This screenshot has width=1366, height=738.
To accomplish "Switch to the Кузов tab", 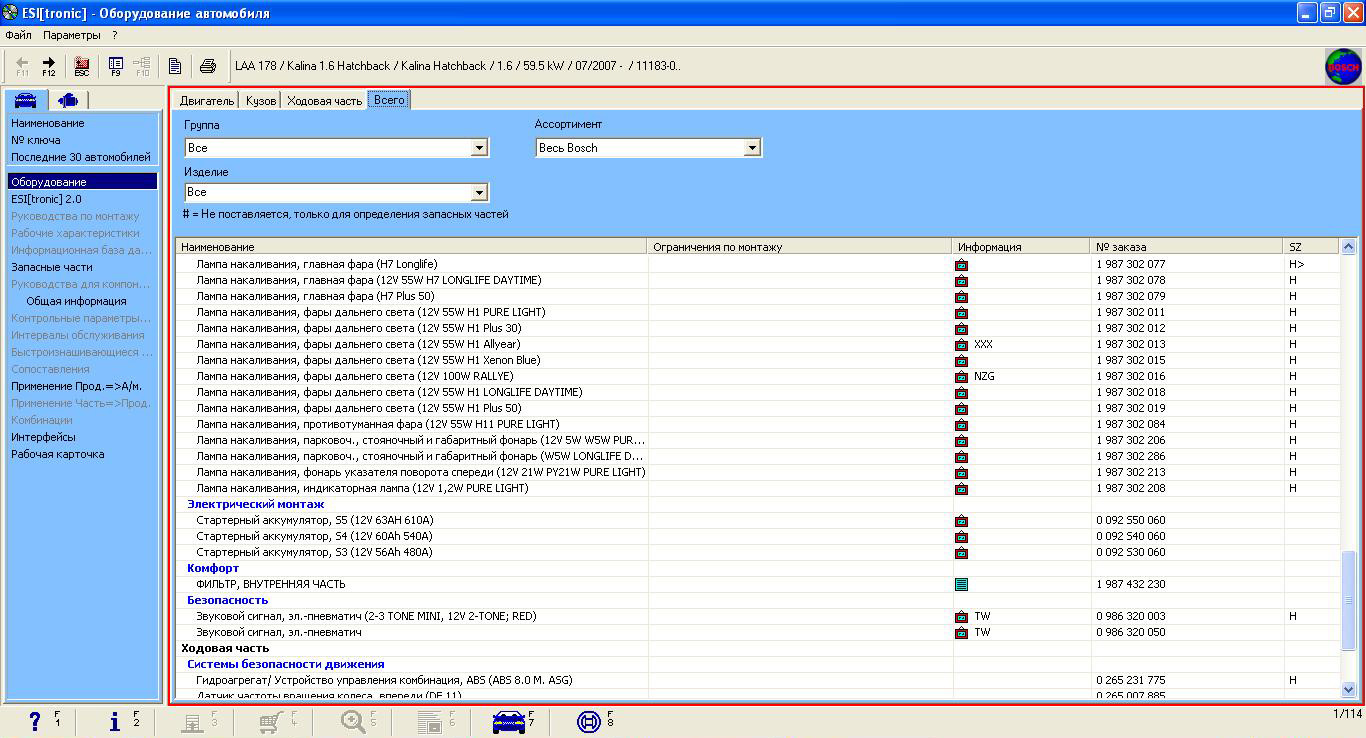I will [x=261, y=100].
